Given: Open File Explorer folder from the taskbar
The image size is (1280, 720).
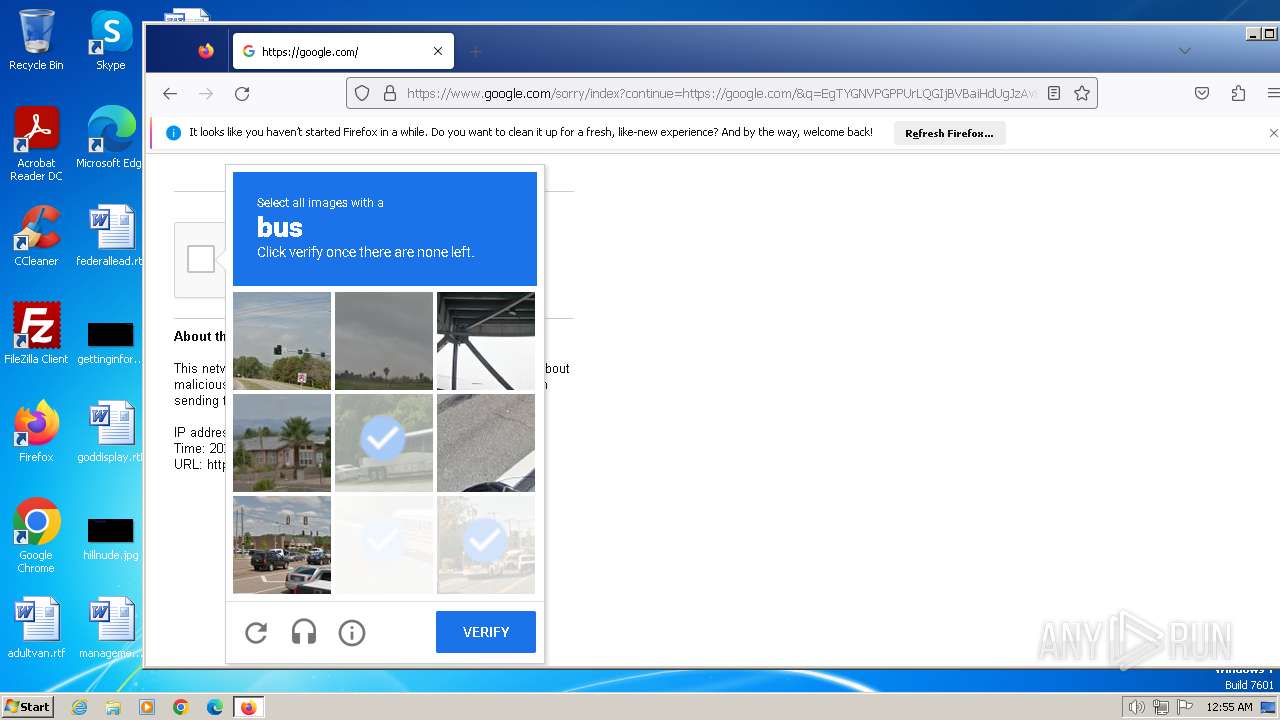Looking at the screenshot, I should pyautogui.click(x=113, y=707).
